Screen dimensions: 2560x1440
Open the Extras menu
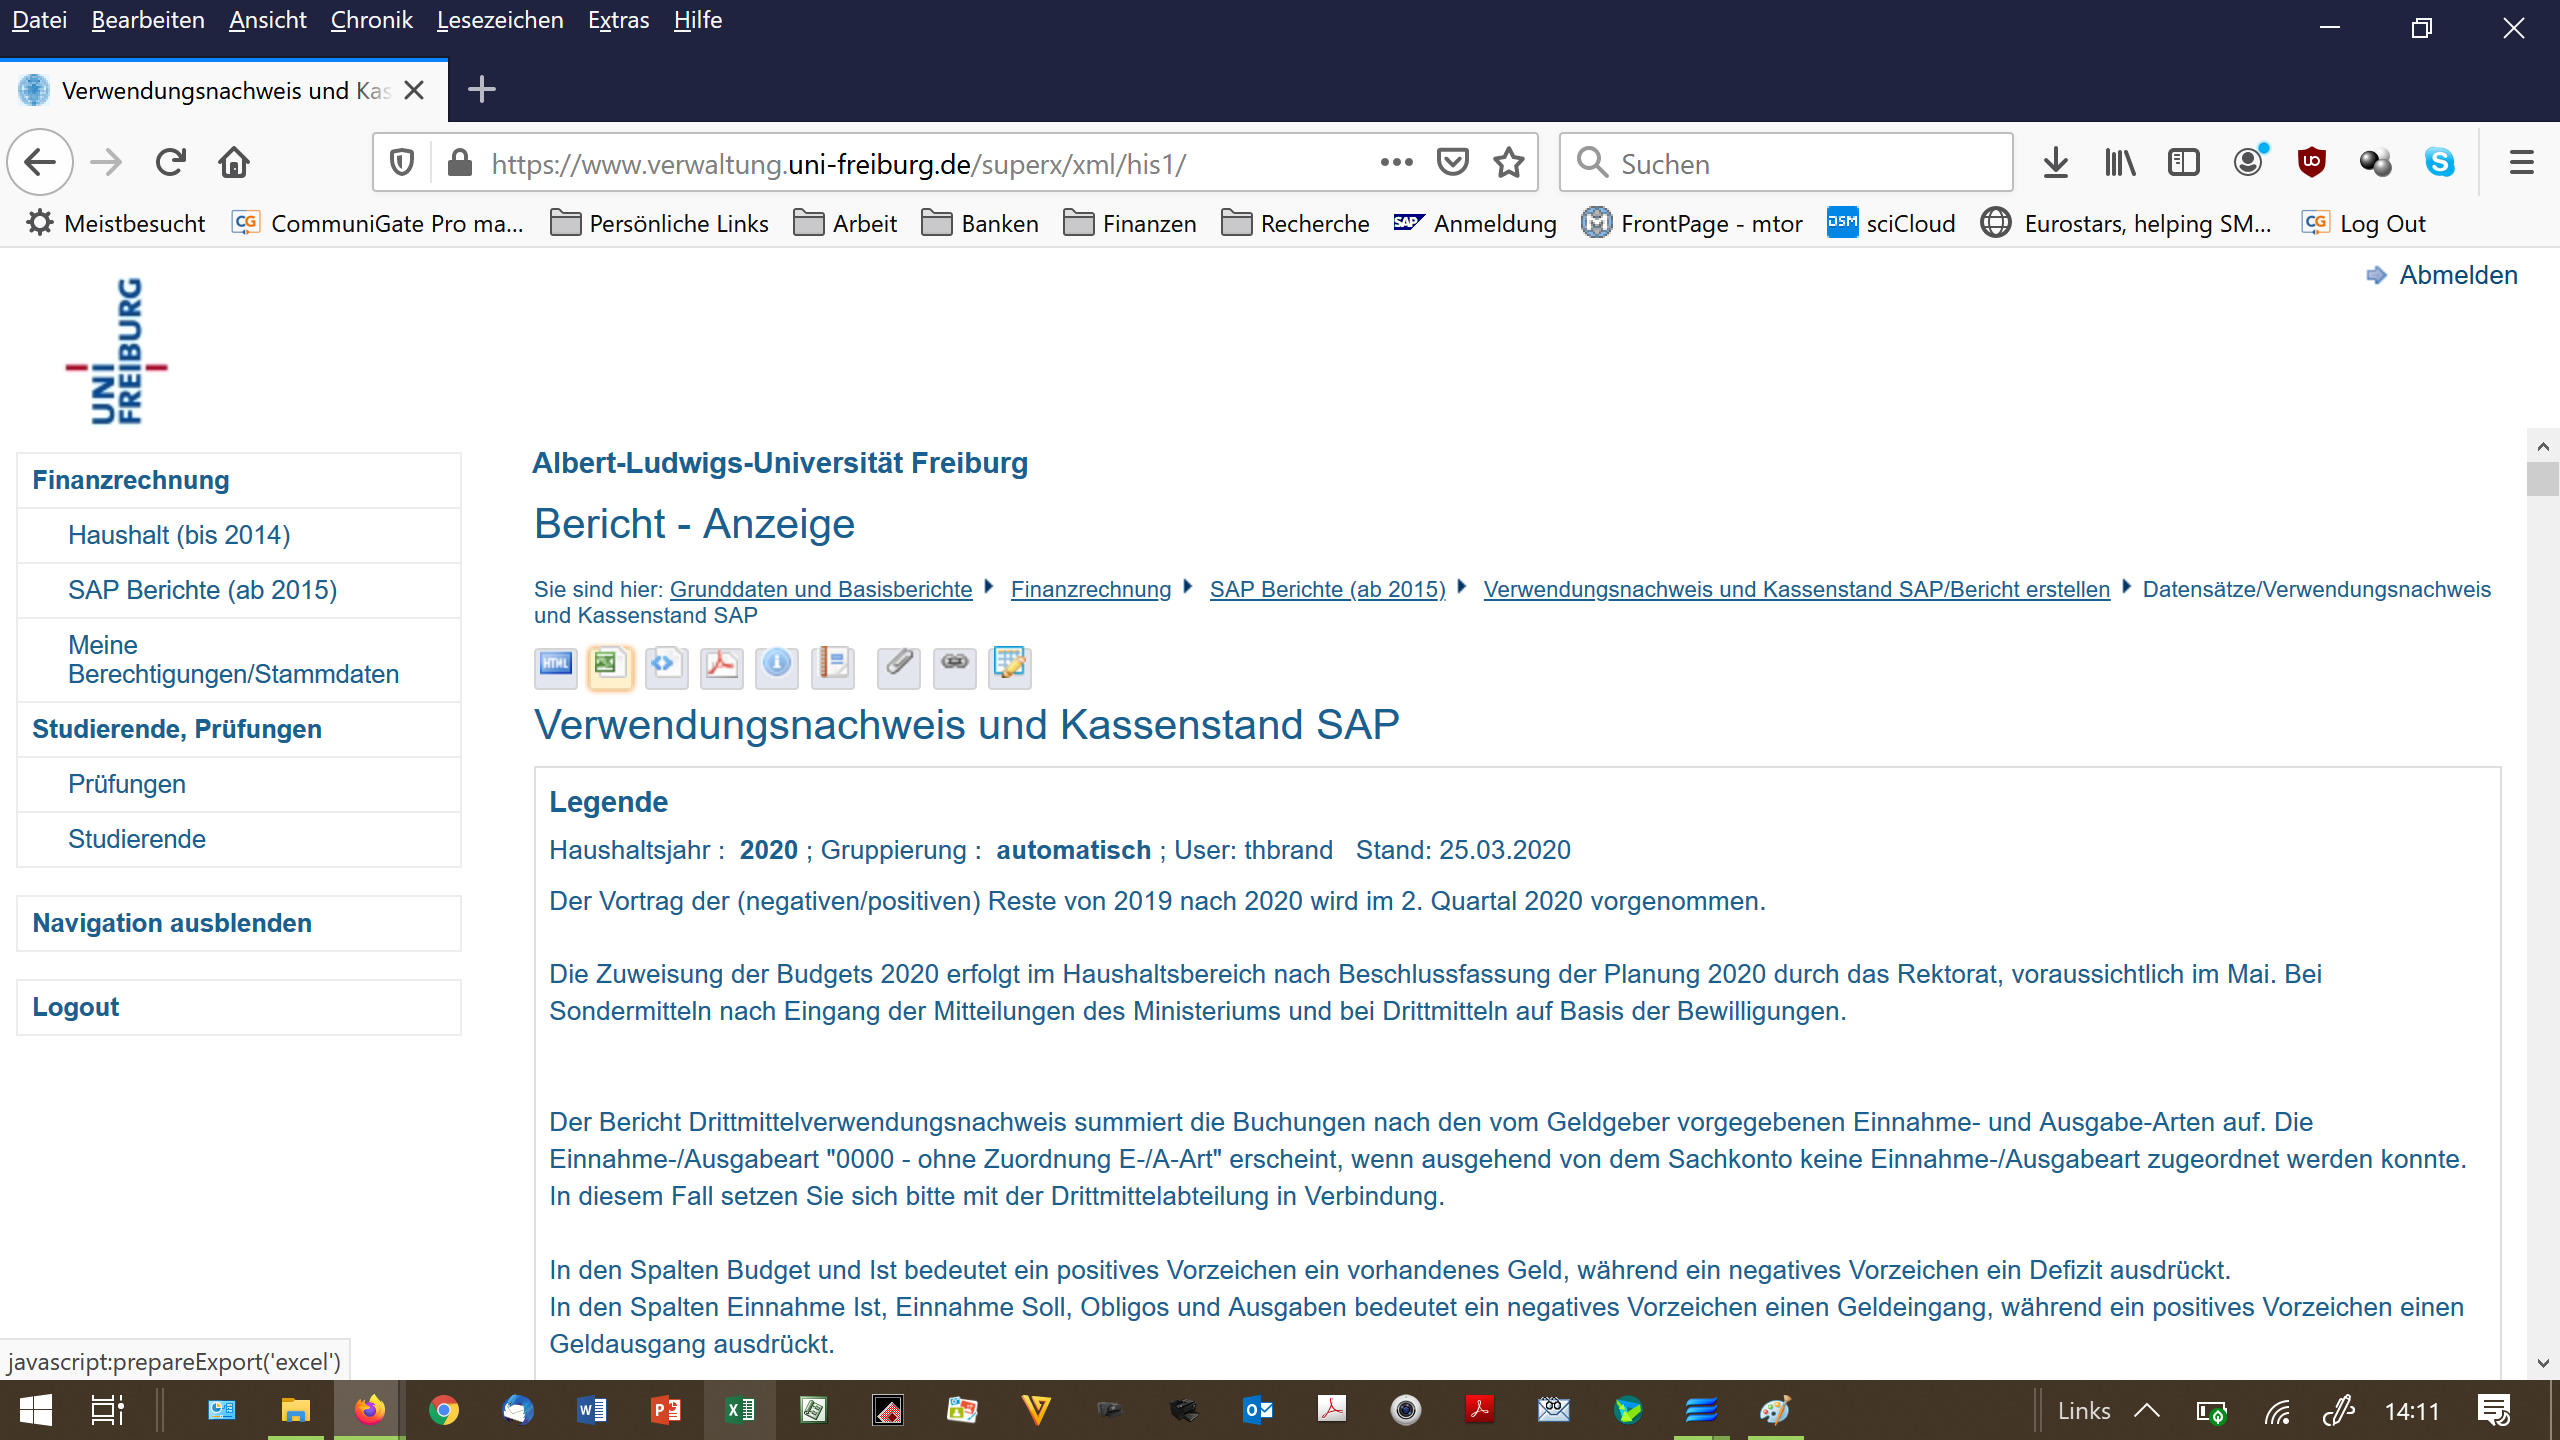(618, 20)
